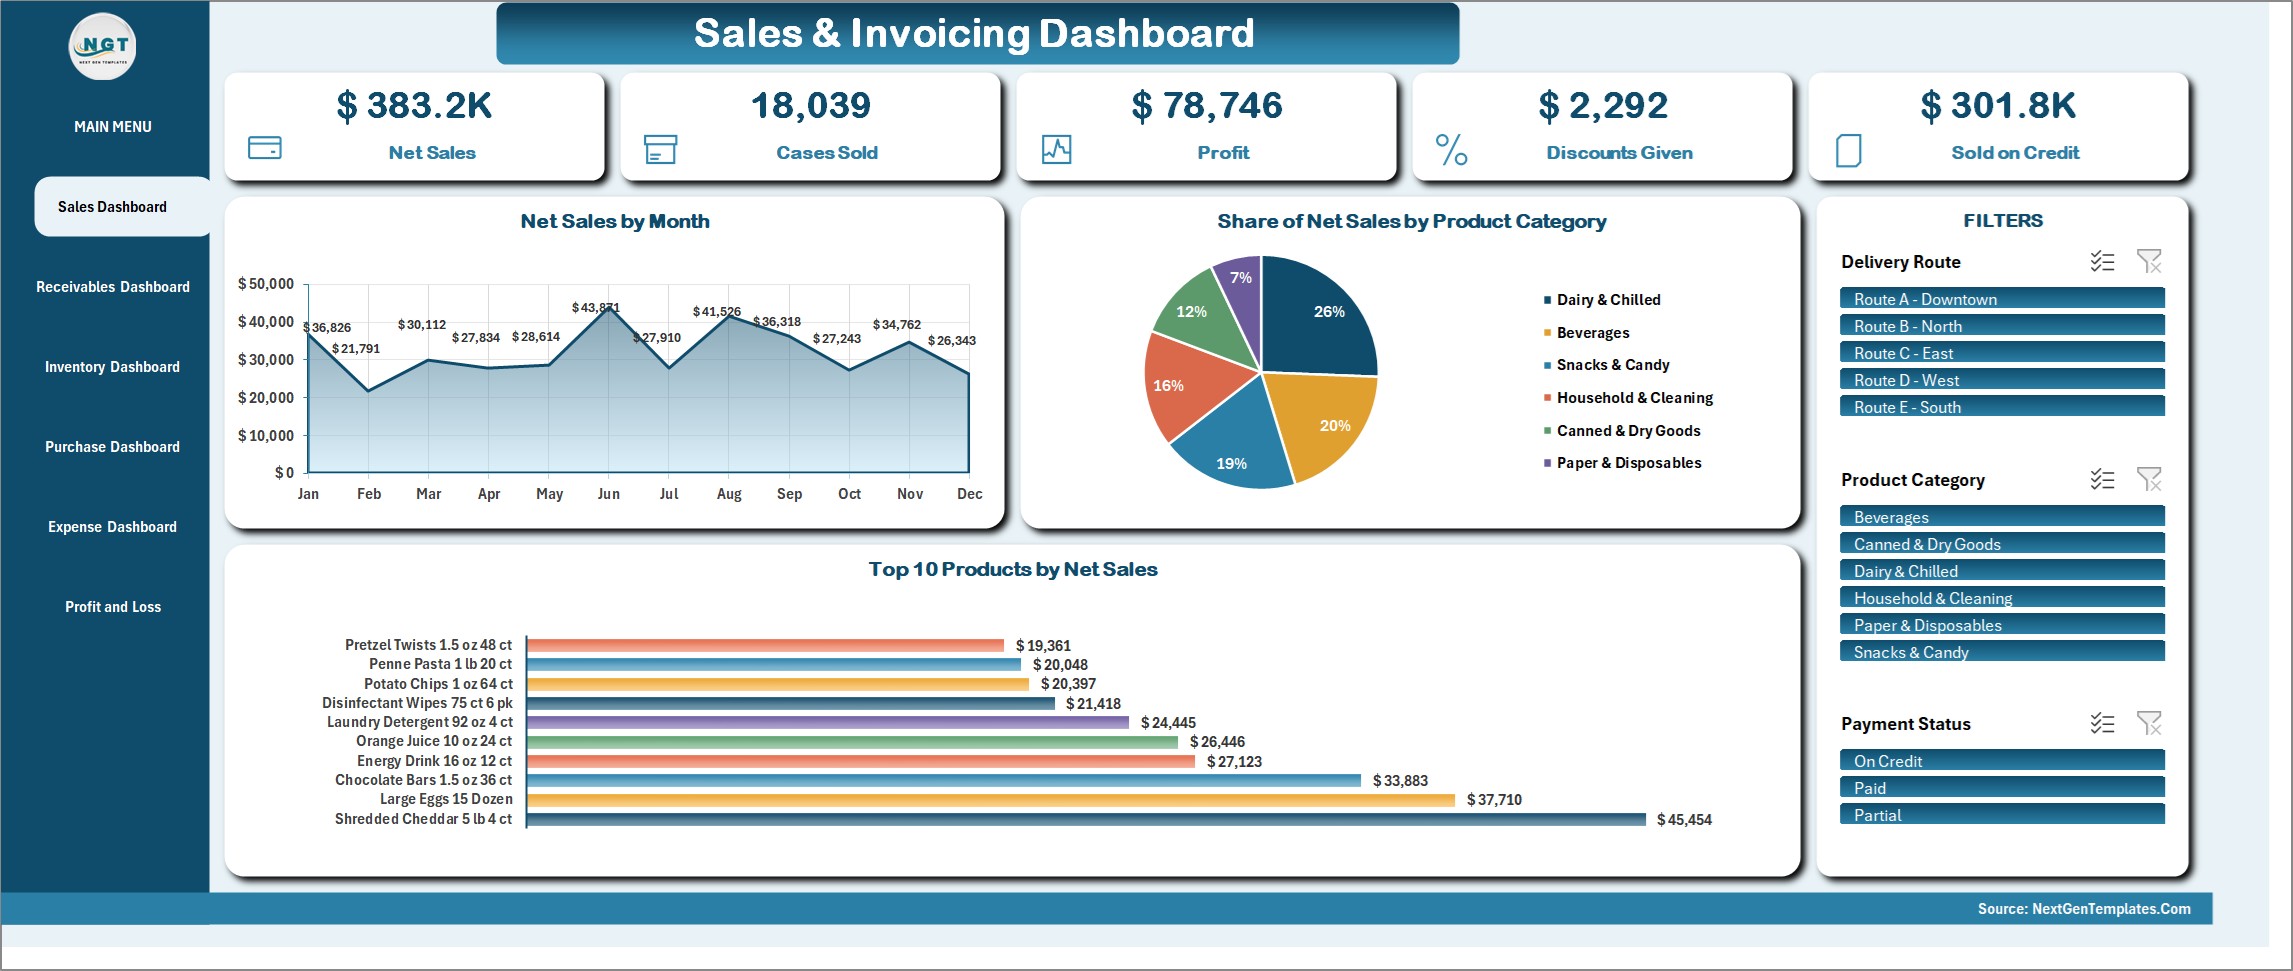Click the Paper & Disposables legend entry

pos(1622,463)
